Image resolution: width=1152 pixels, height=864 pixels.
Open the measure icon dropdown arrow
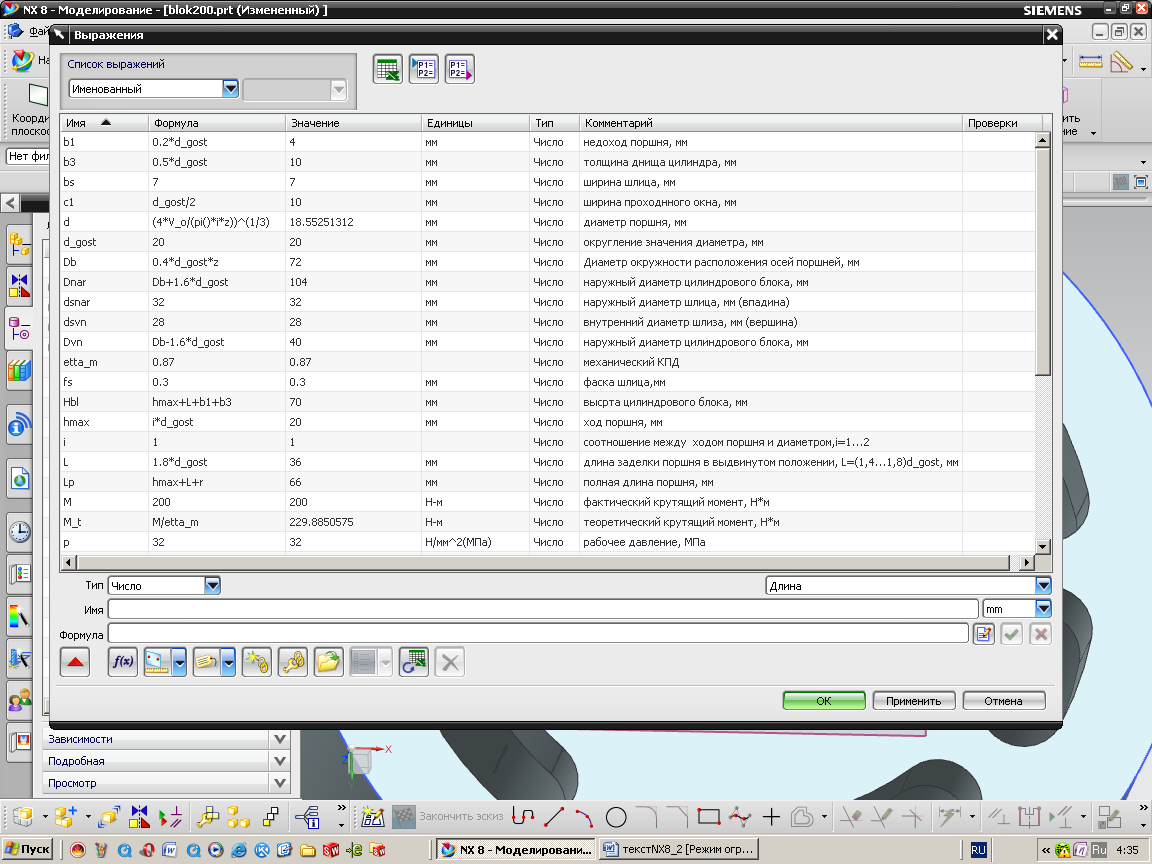coord(180,662)
